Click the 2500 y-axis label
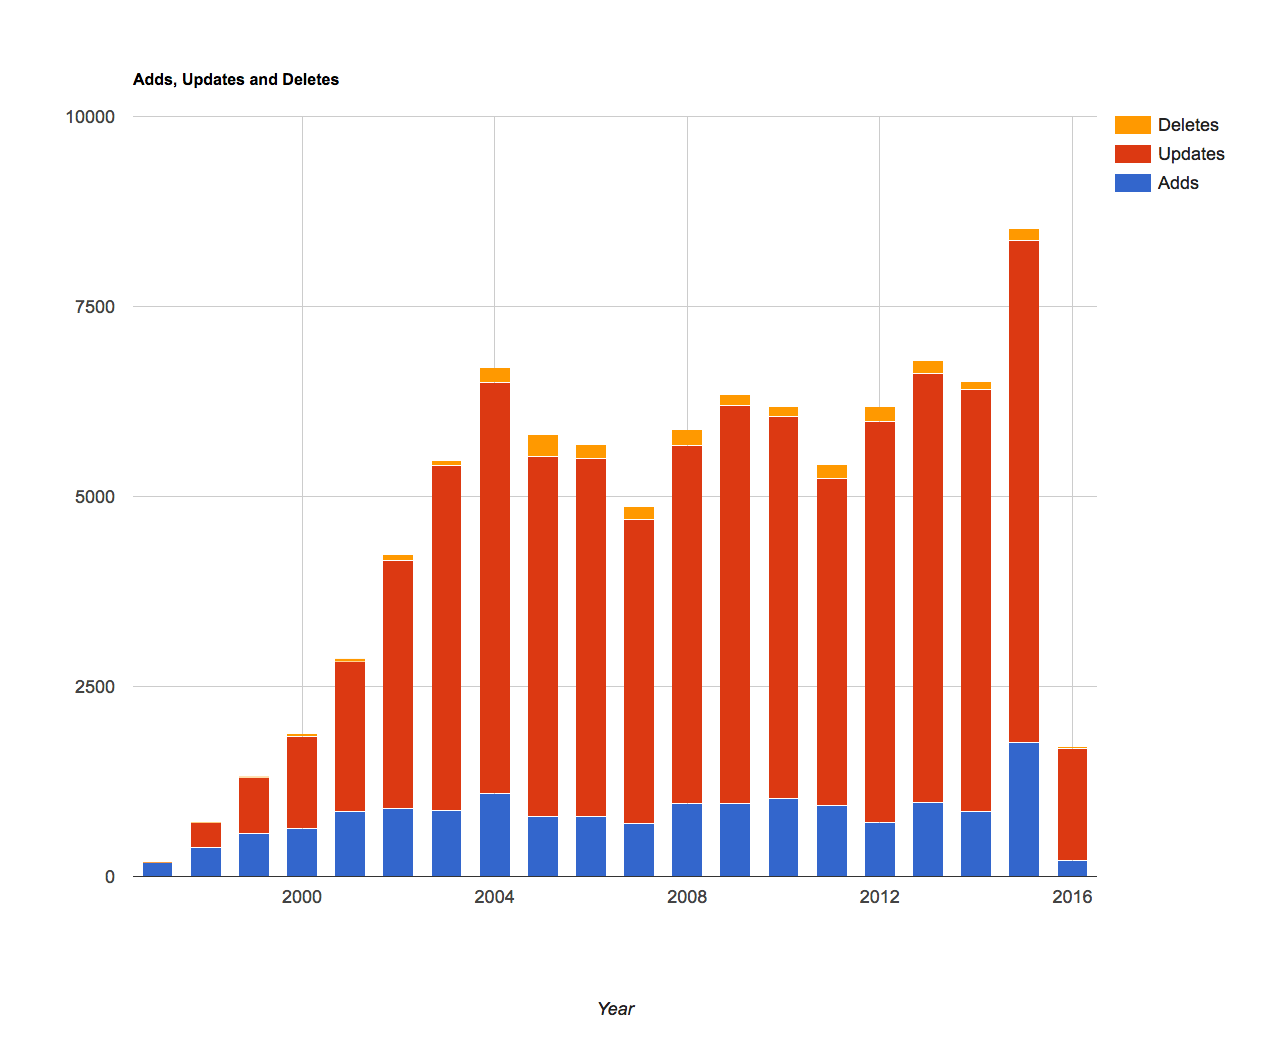 point(96,687)
